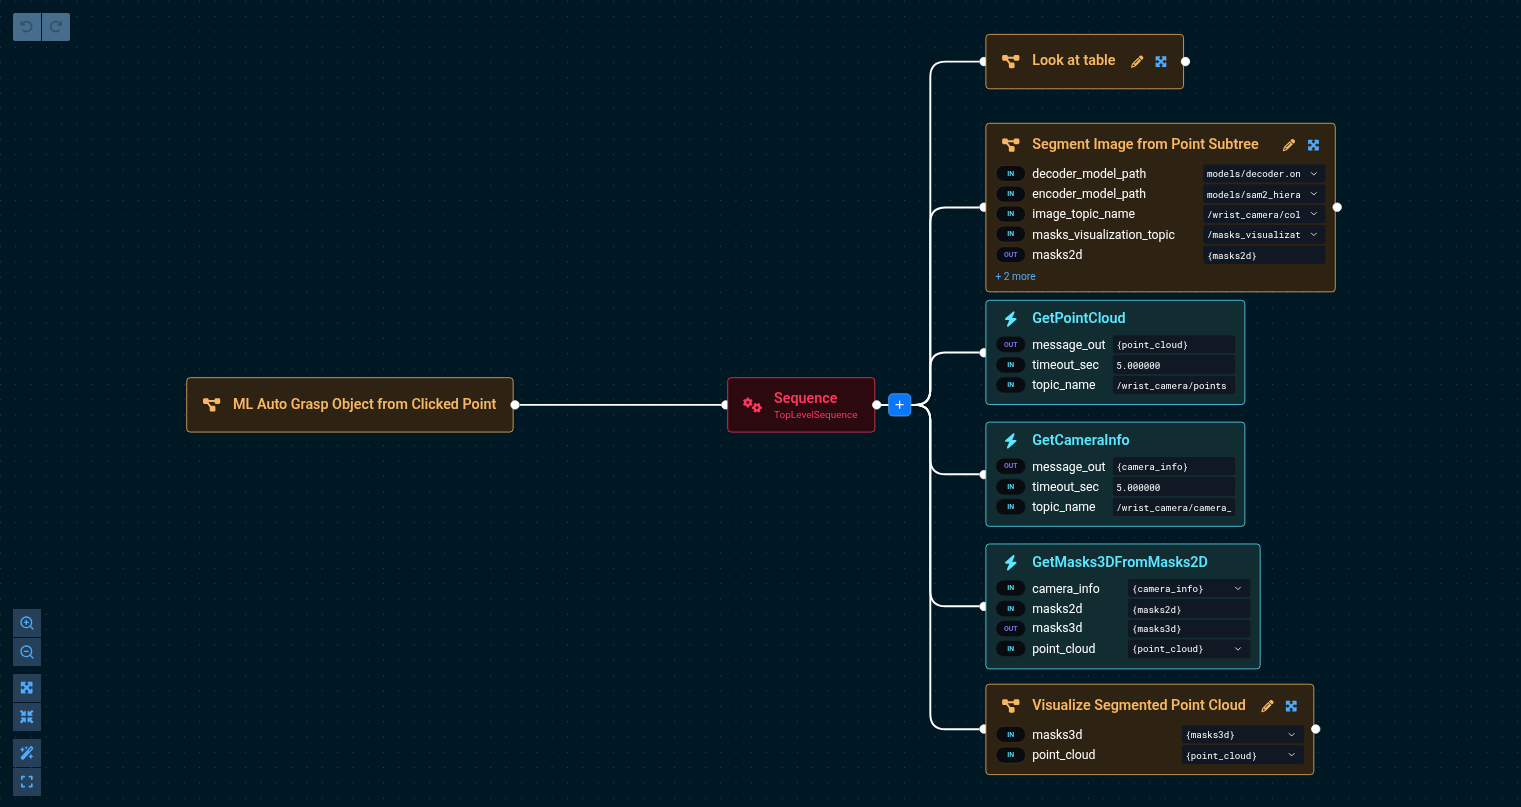Edit GetPointCloud topic_name field
Screen dimensions: 1521x807
pyautogui.click(x=1174, y=385)
